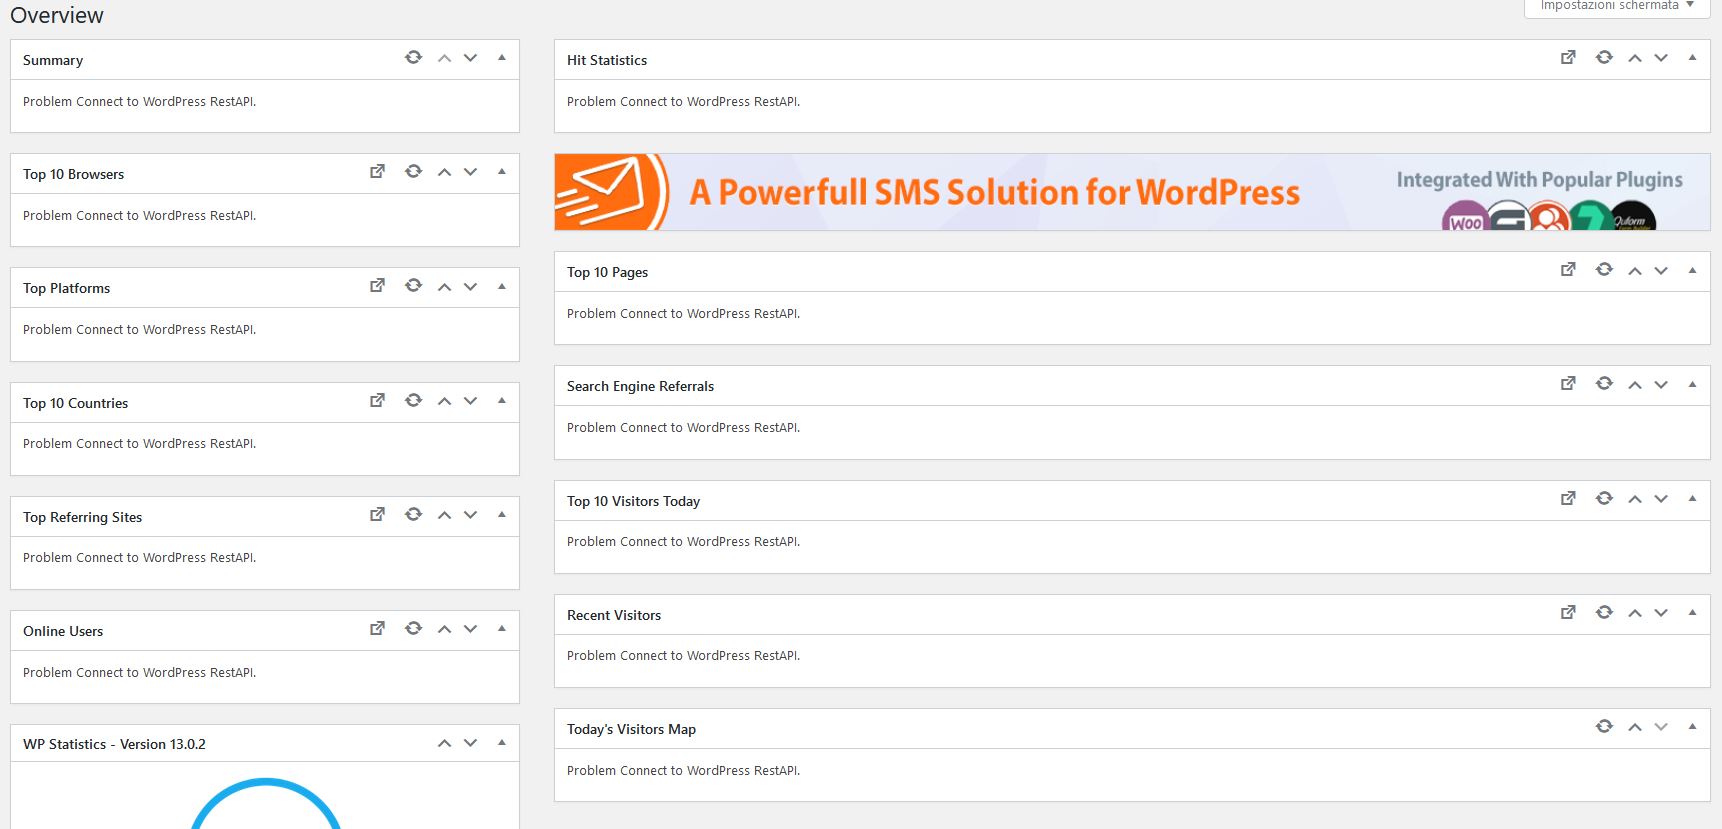Move Top 10 Visitors Today widget up

(x=1635, y=500)
